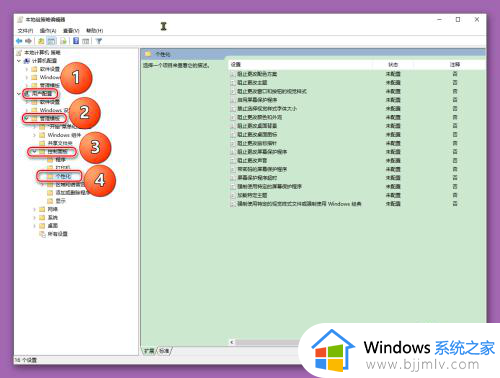Select the 启用屏幕保护程序 policy icon
The image size is (500, 378).
coord(233,100)
